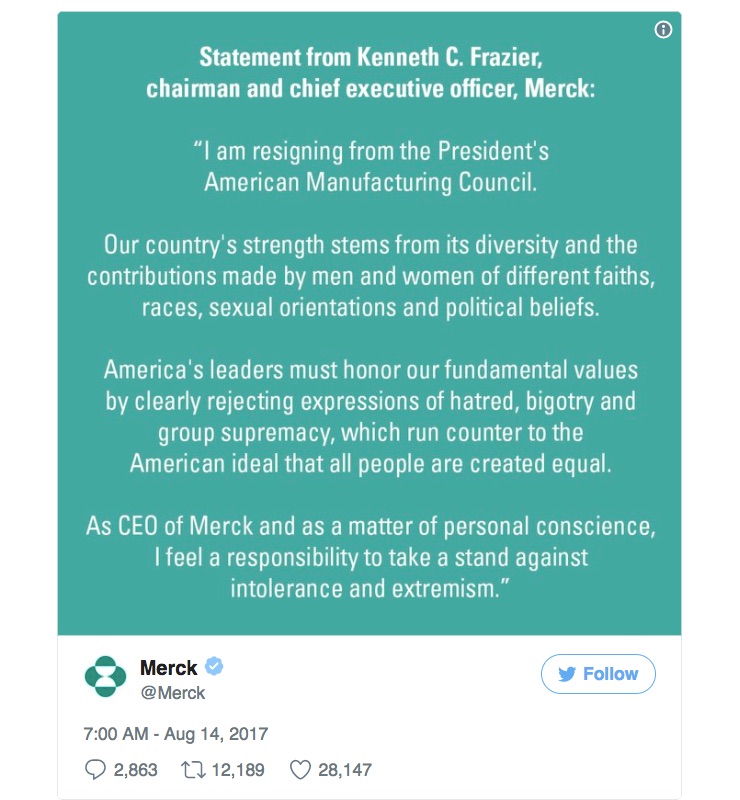Click the 'America's leaders must honor' paragraph
Image resolution: width=740 pixels, height=800 pixels.
371,416
